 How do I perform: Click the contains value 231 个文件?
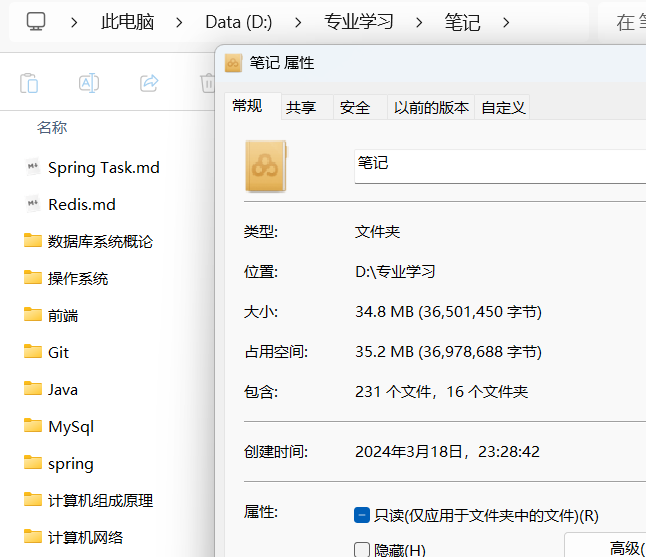click(442, 391)
